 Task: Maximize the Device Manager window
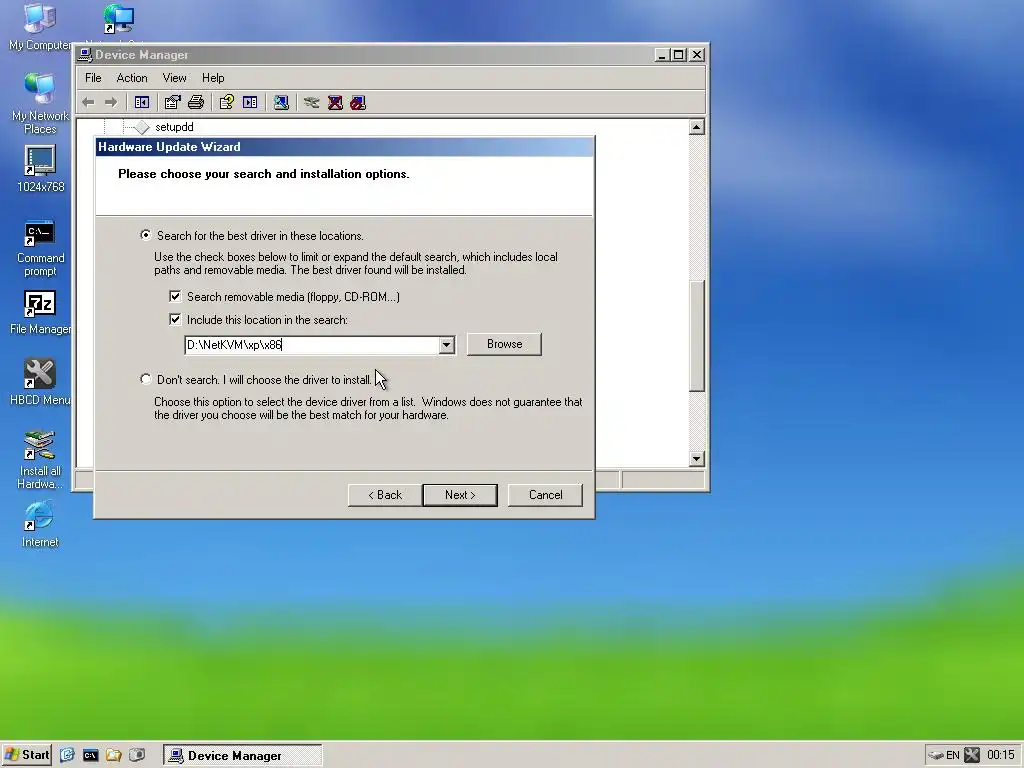tap(679, 55)
